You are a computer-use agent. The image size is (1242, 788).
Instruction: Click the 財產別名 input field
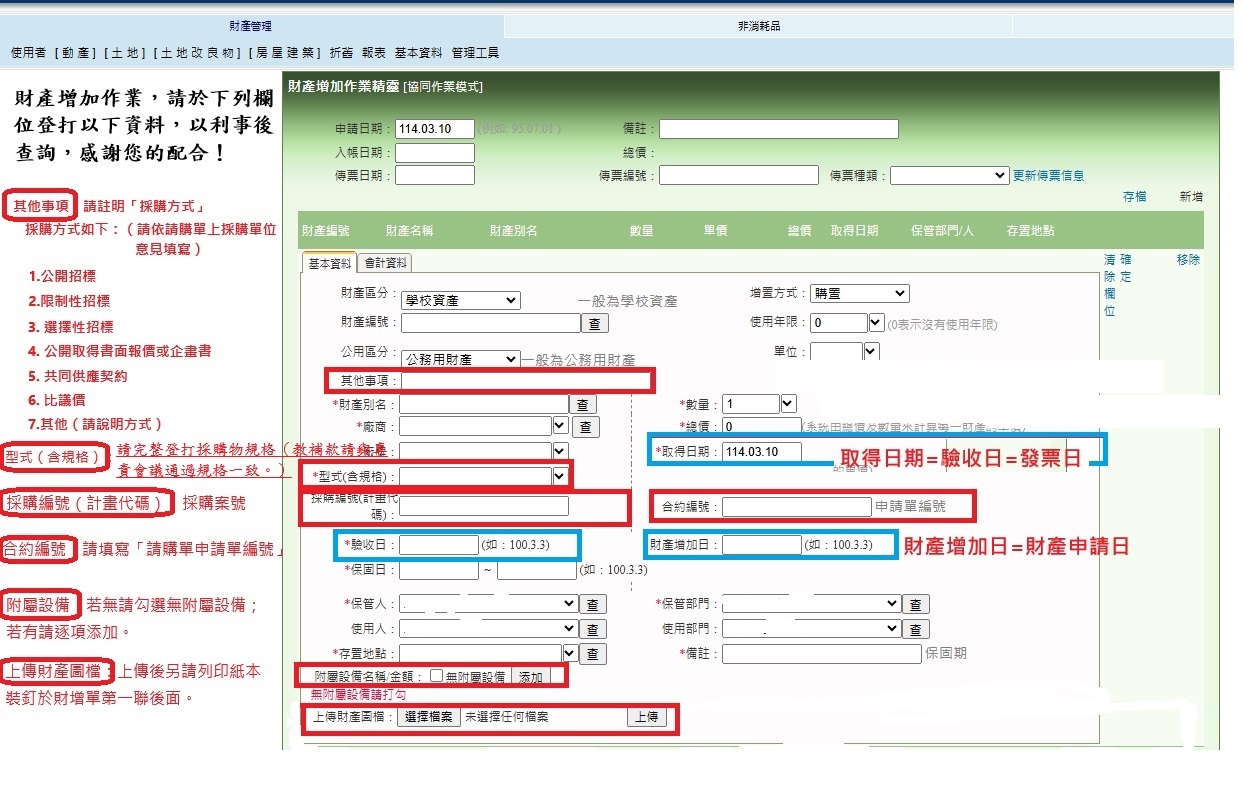tap(484, 404)
